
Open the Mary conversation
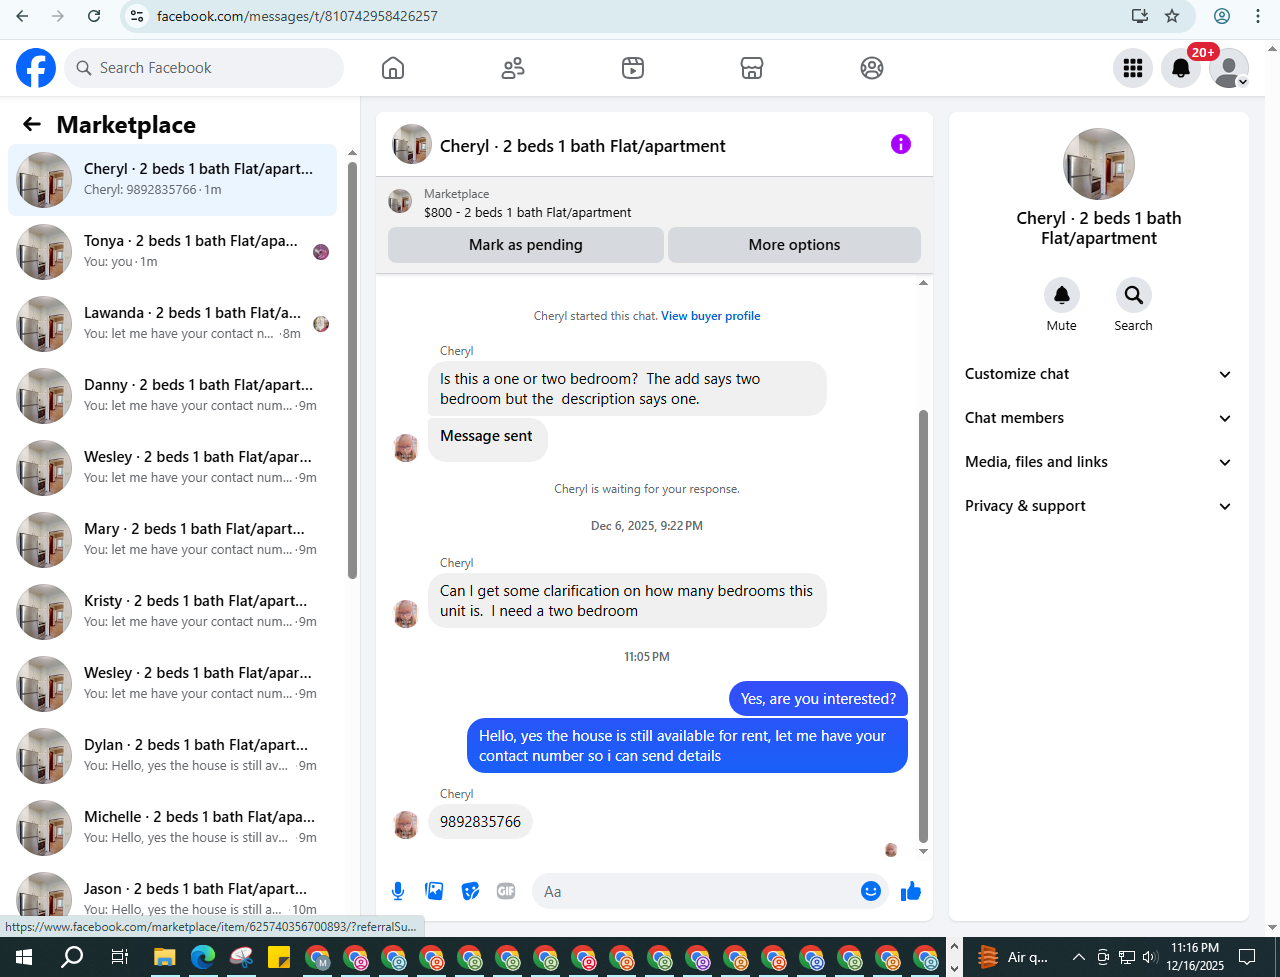172,540
